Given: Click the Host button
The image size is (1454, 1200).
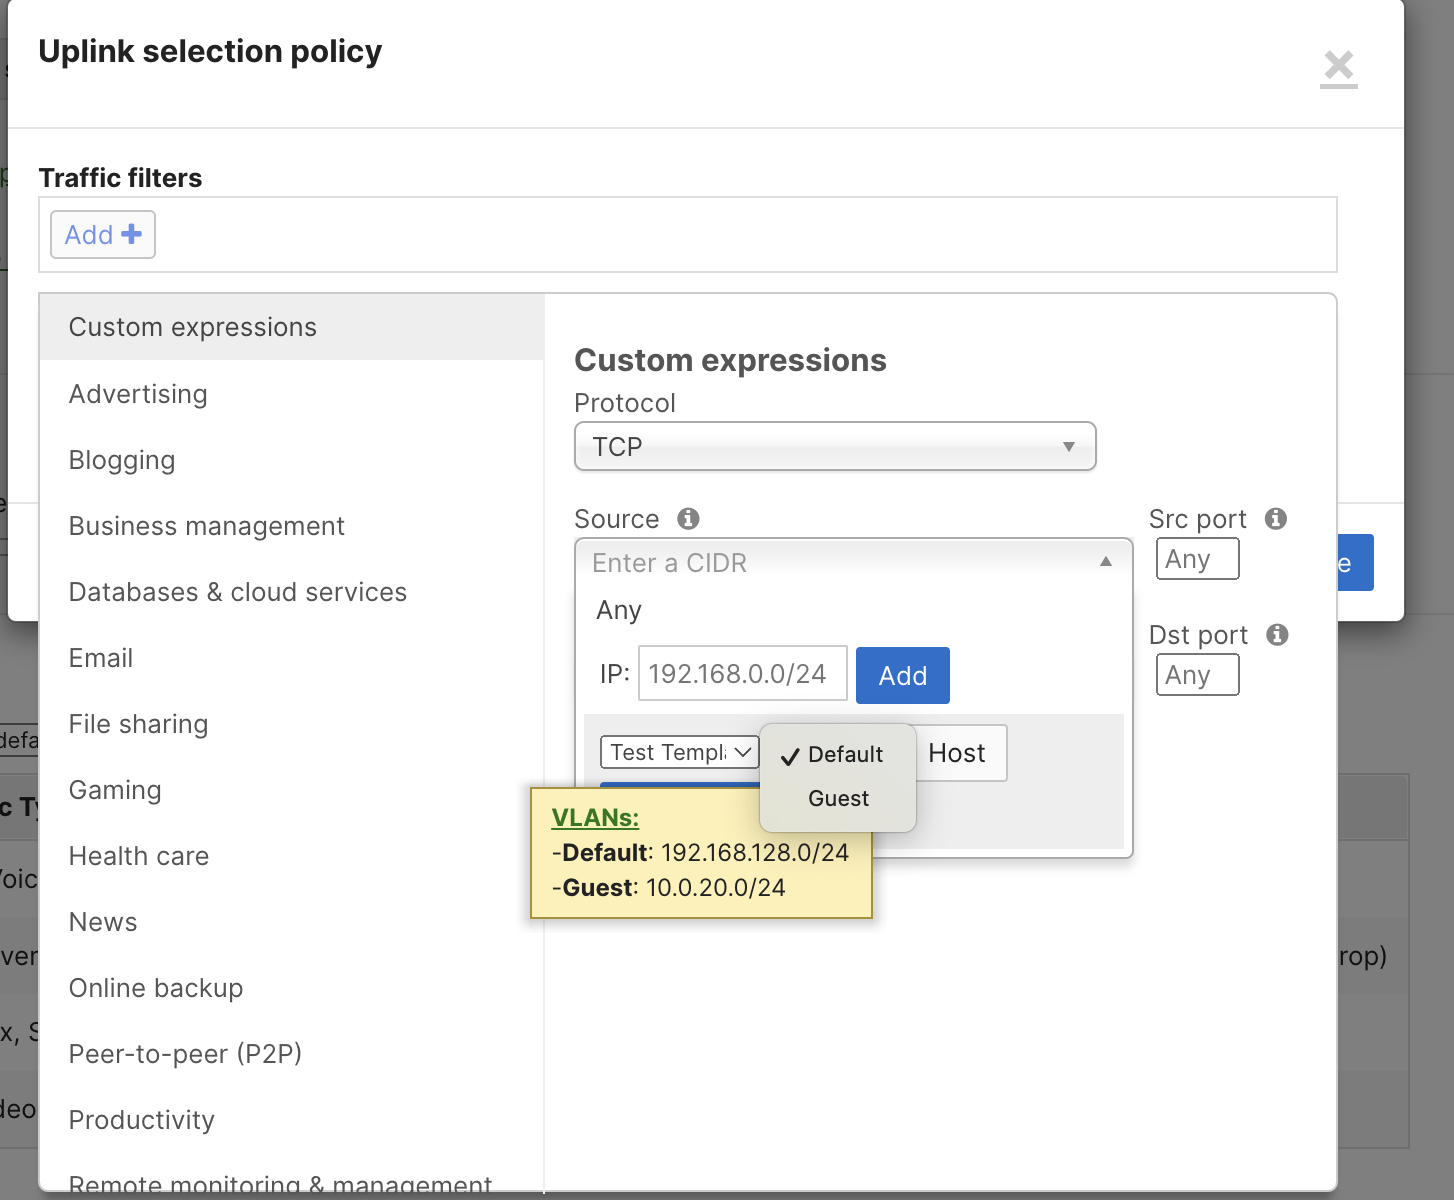Looking at the screenshot, I should pos(957,753).
